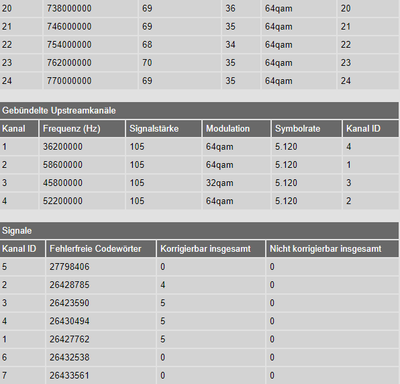Click 'Korrigierbar insgesamt' column header
Viewport: 400px width, 384px height.
211,249
